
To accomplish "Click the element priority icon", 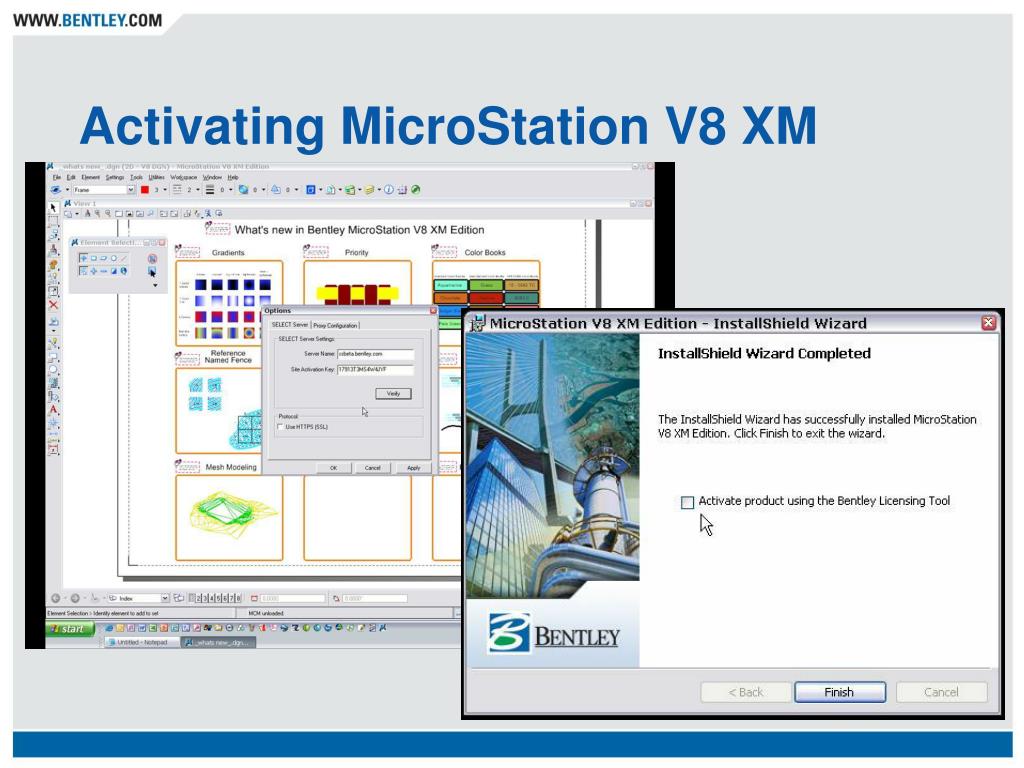I will coord(276,189).
